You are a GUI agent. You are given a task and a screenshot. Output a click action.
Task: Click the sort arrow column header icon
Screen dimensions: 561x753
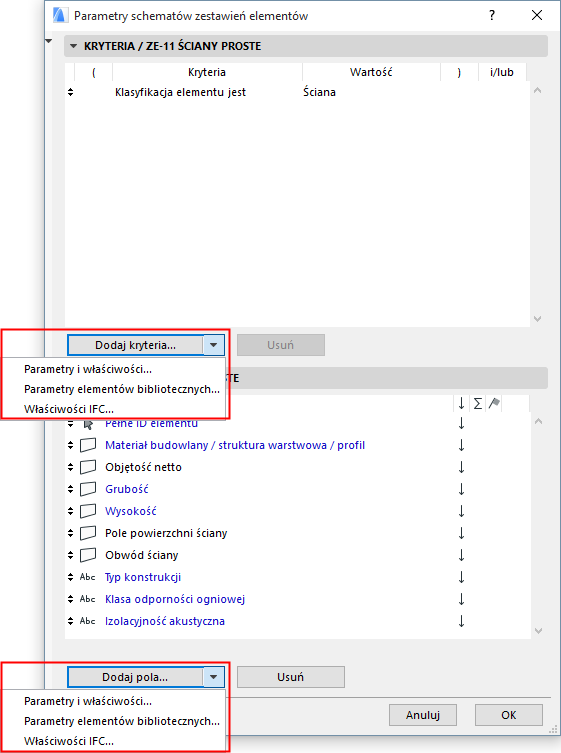point(462,403)
